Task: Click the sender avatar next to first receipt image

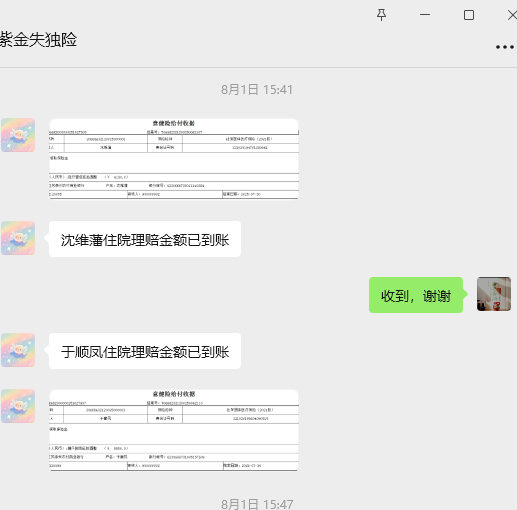Action: 18,135
